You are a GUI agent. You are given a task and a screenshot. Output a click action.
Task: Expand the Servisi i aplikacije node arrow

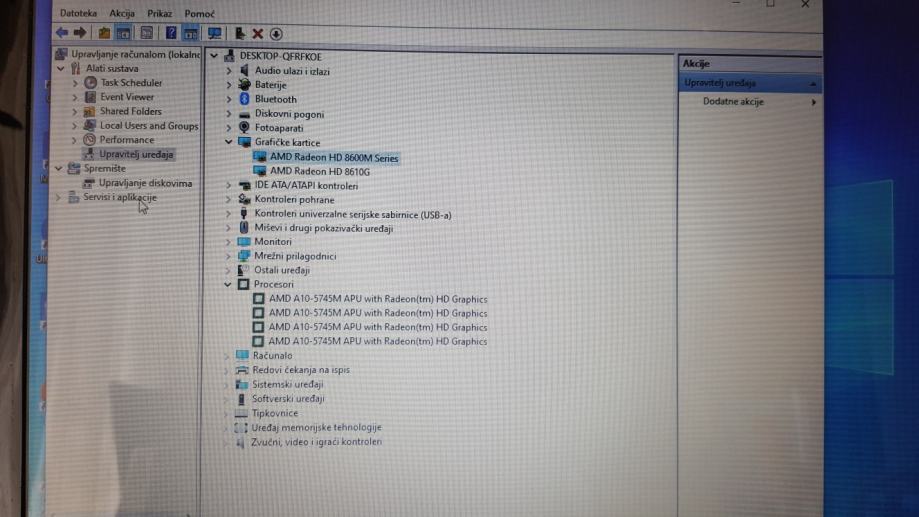coord(58,197)
